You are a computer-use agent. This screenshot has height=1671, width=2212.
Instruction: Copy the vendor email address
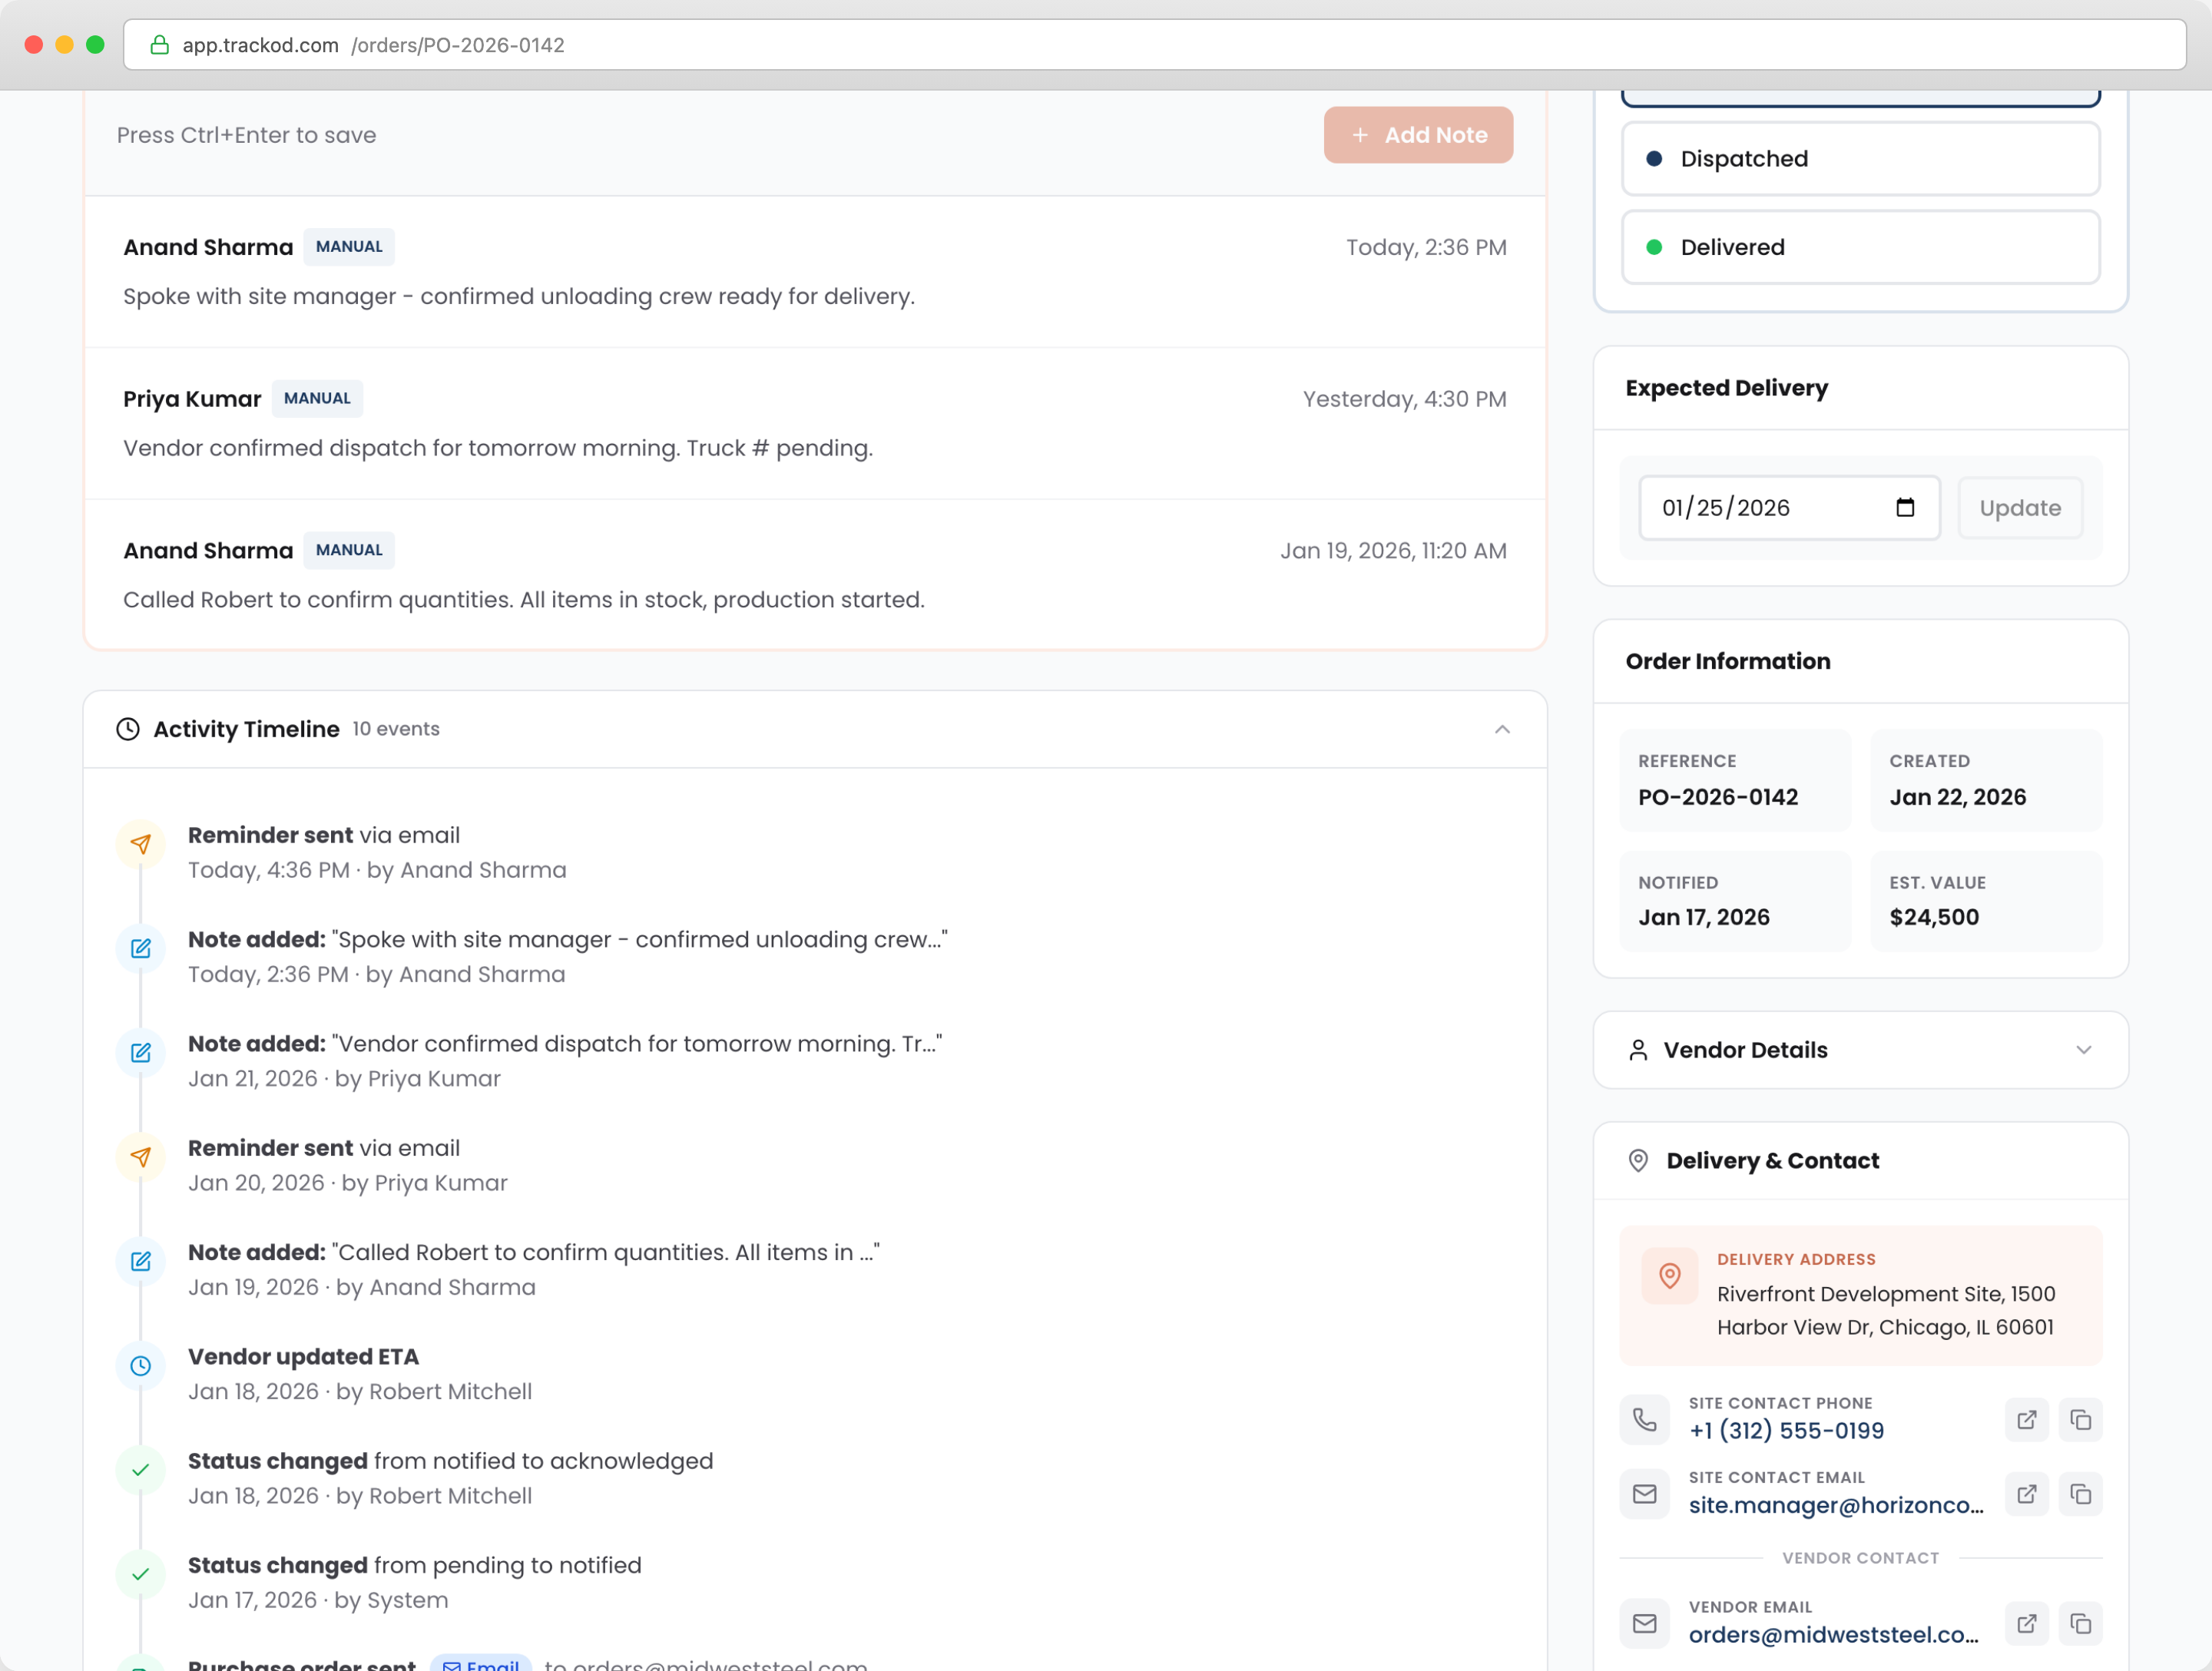[x=2080, y=1623]
